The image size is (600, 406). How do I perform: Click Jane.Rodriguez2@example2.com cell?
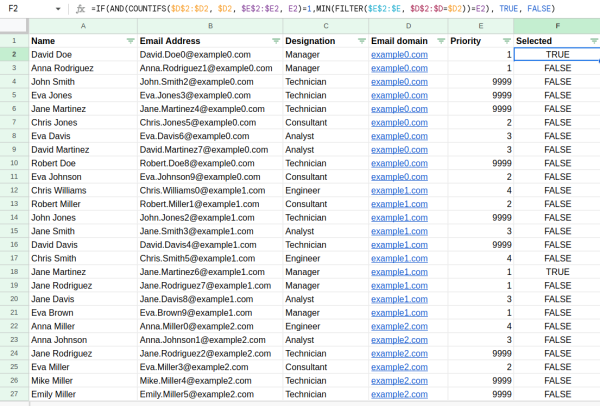pos(210,353)
